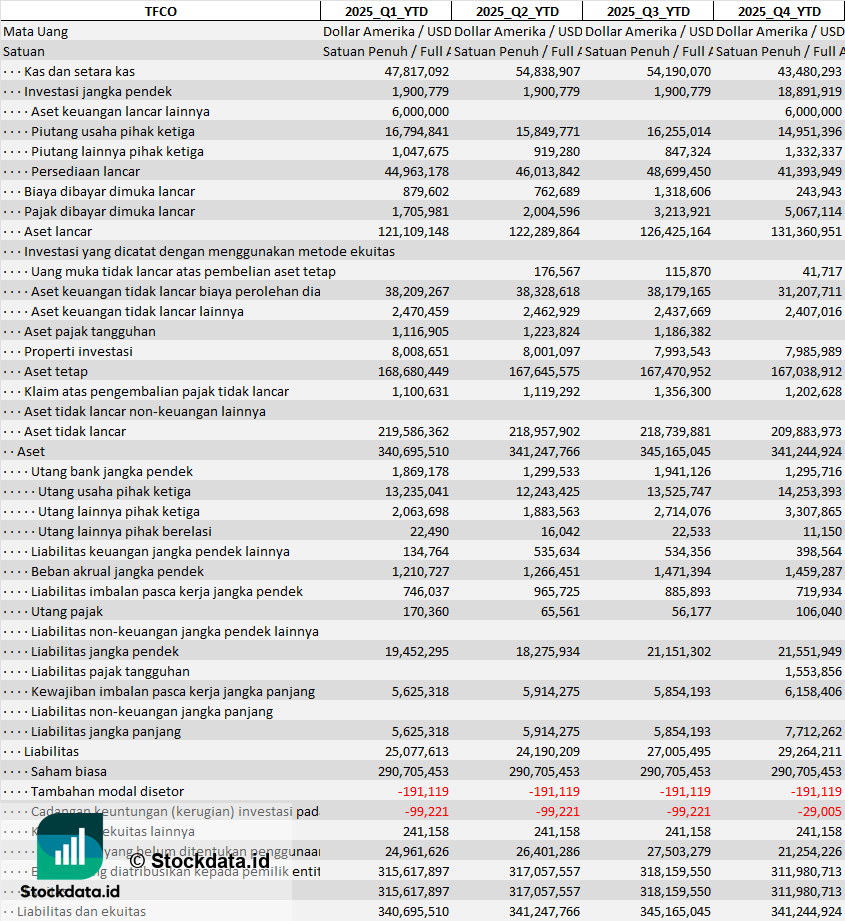Image resolution: width=845 pixels, height=921 pixels.
Task: Click the © Stockdata.id watermark text
Action: (199, 861)
